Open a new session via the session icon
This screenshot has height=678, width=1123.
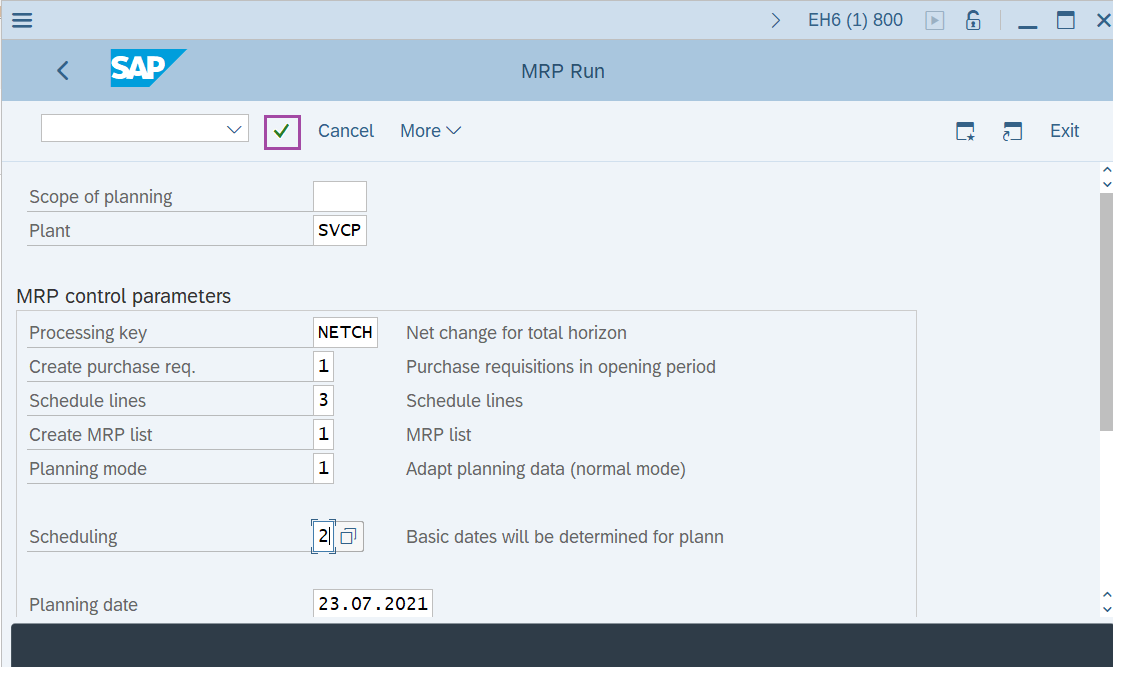click(x=1012, y=130)
